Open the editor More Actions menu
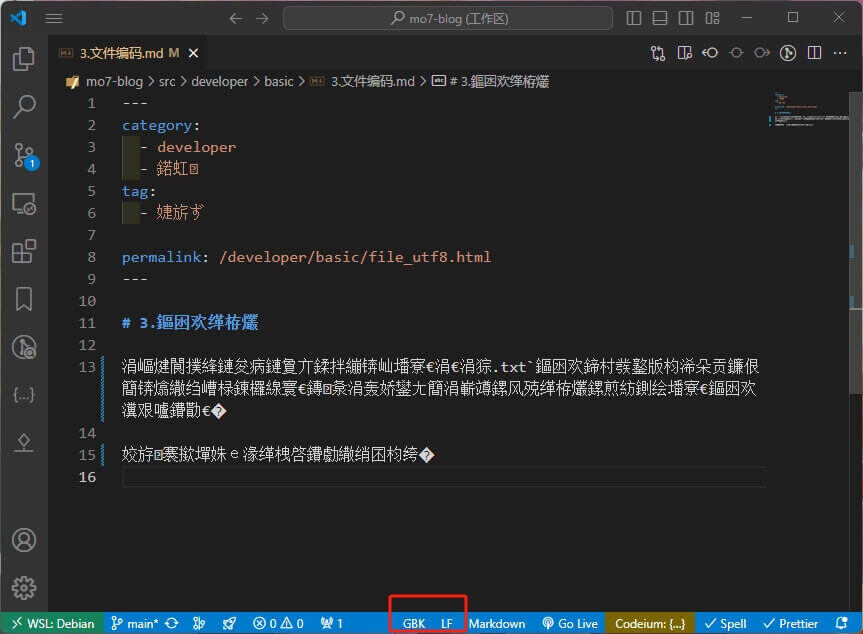 click(840, 53)
